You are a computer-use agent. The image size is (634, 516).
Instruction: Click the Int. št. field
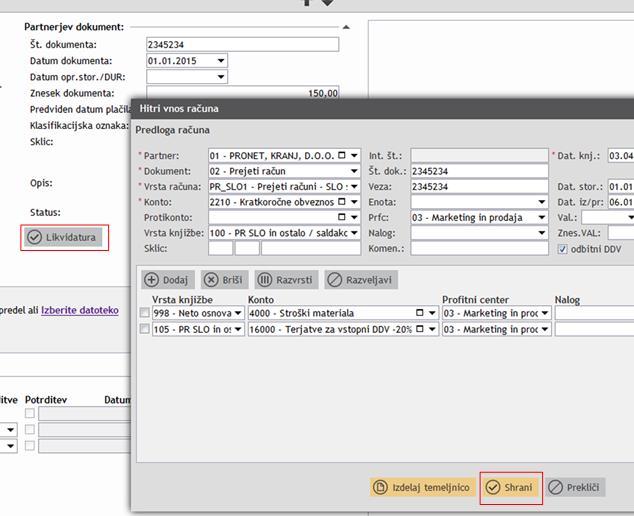480,156
